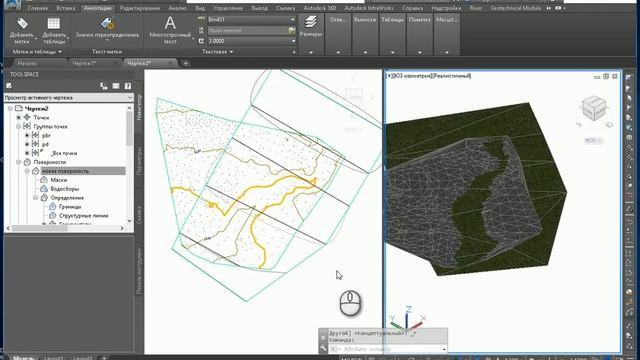Click the Toolspace help question mark icon
The image size is (640, 360).
tap(128, 86)
